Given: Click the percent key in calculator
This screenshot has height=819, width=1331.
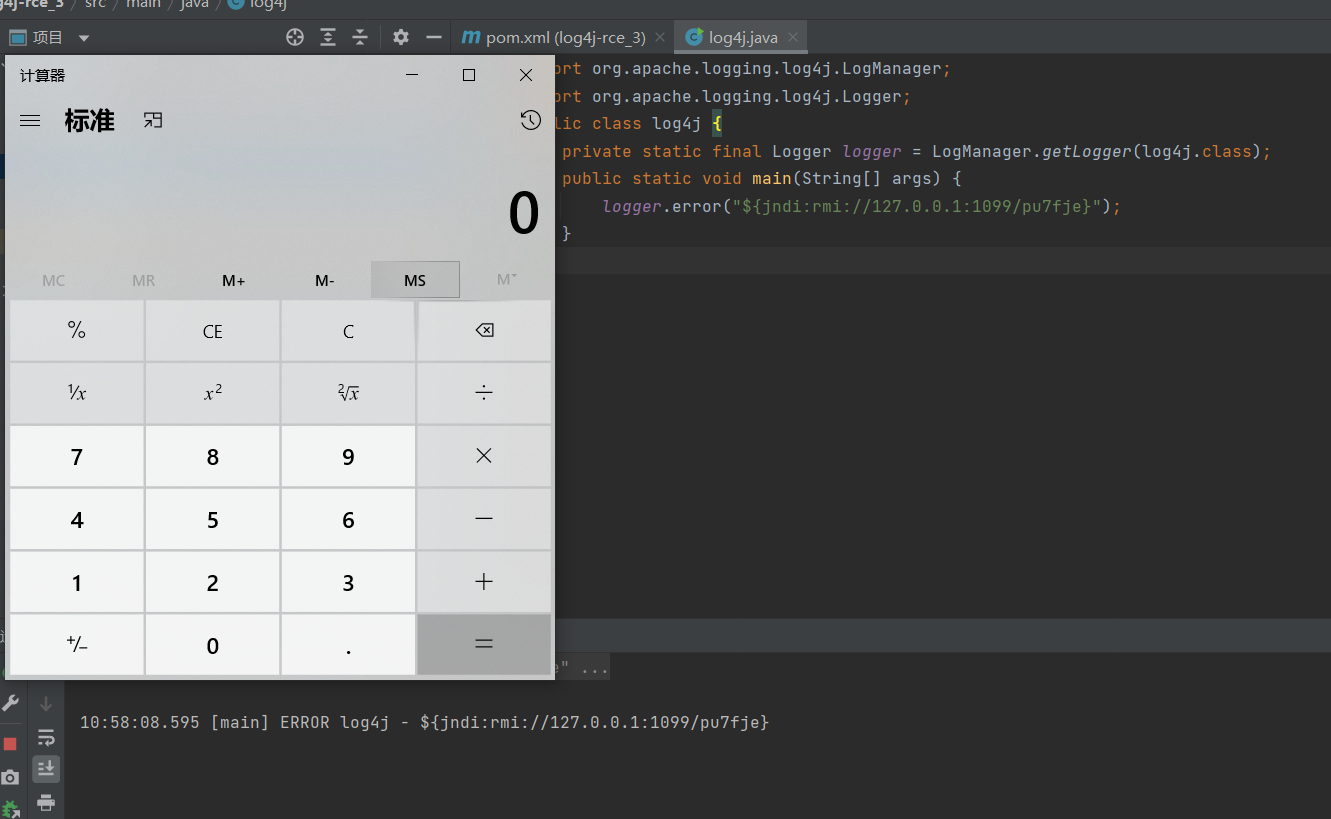Looking at the screenshot, I should click(77, 331).
